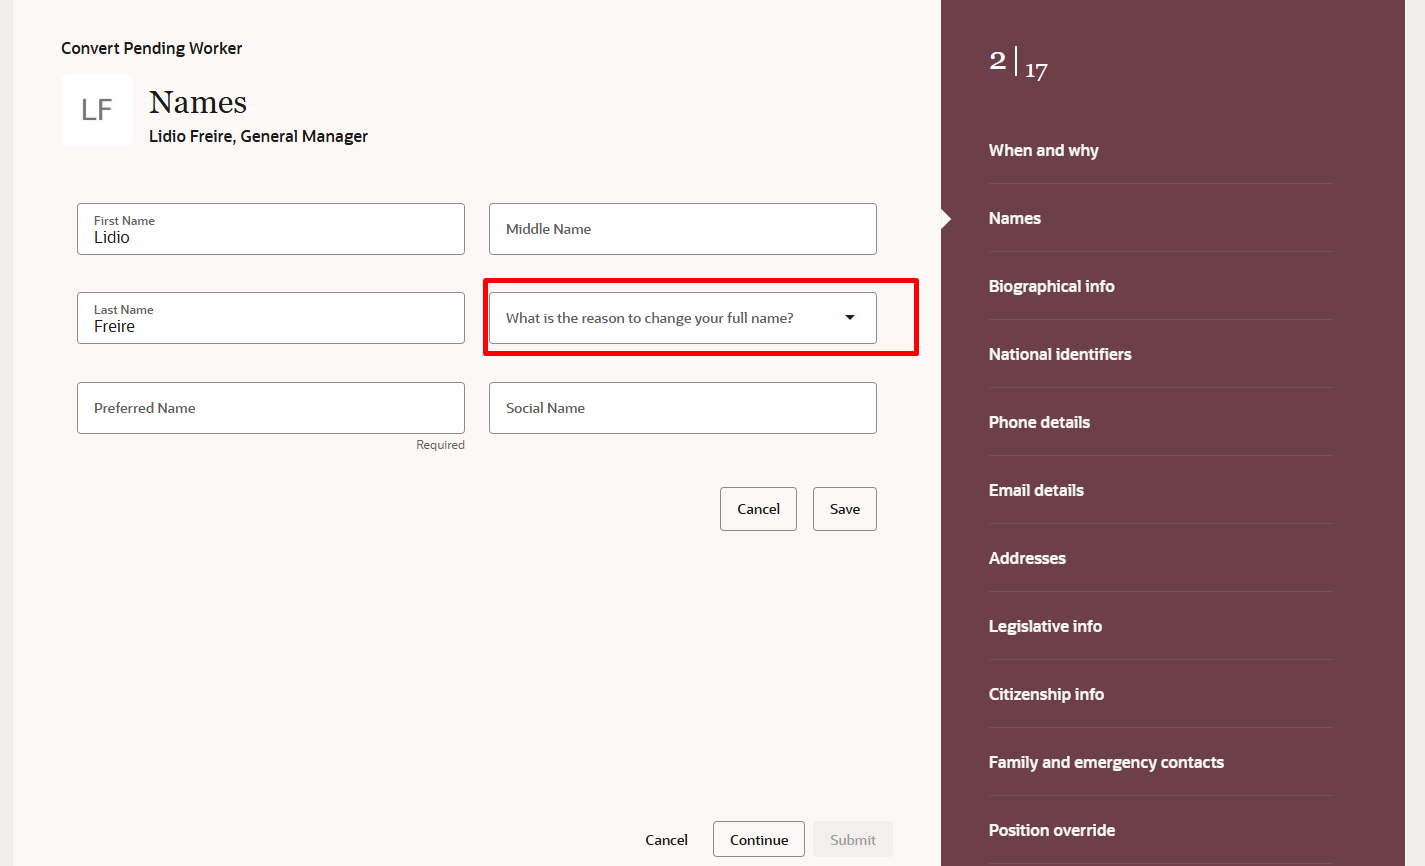
Task: Click the Submit button
Action: (853, 840)
